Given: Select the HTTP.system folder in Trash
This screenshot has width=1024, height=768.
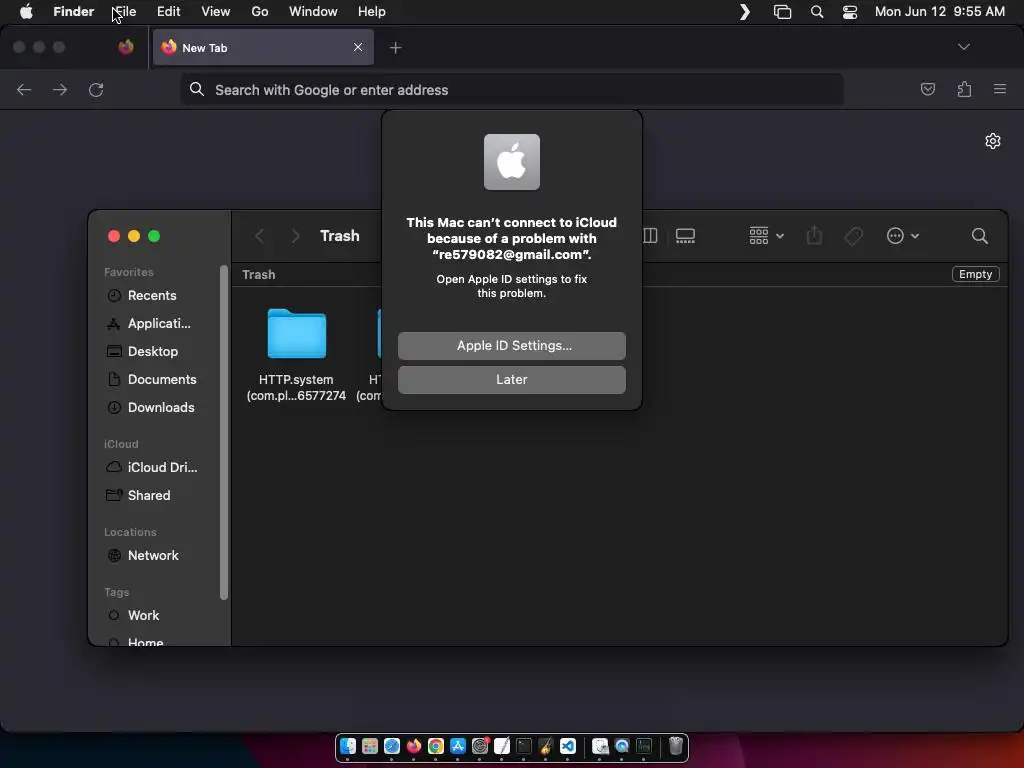Looking at the screenshot, I should coord(296,355).
